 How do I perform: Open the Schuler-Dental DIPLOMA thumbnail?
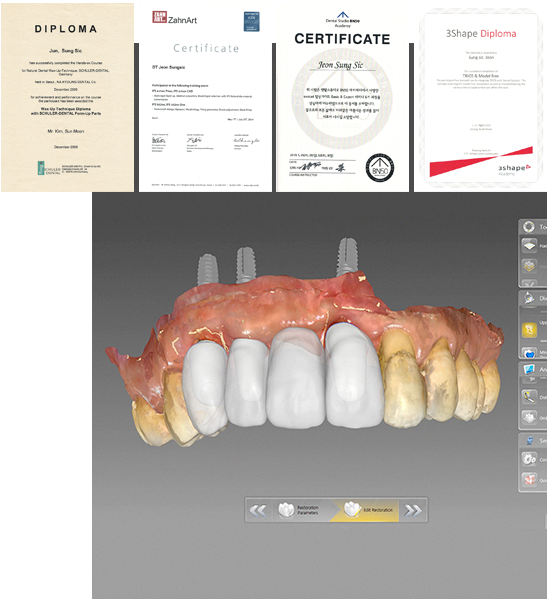[67, 97]
